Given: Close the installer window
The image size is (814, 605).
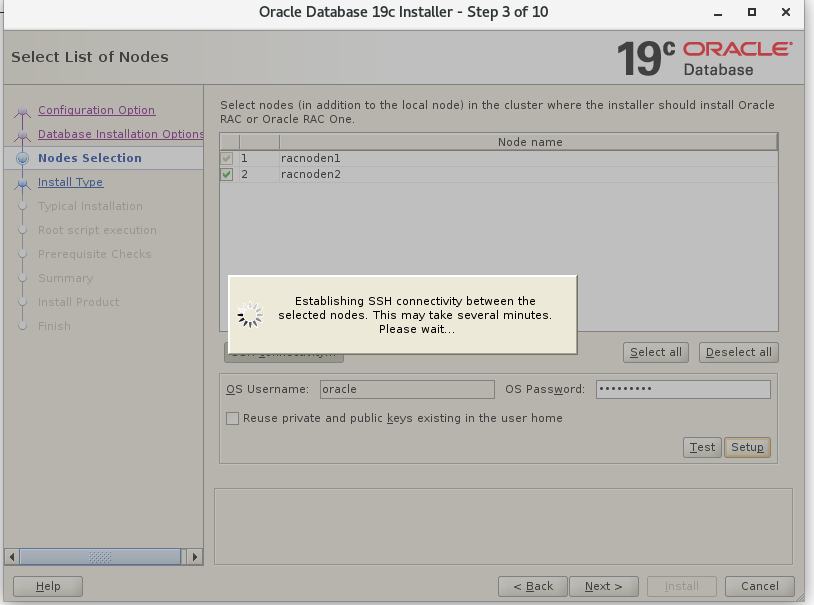Looking at the screenshot, I should (786, 12).
